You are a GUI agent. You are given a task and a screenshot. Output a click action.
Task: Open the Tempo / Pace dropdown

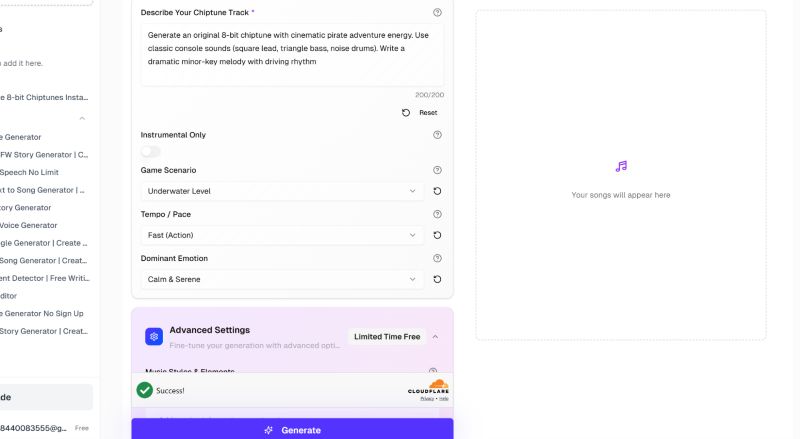coord(282,235)
